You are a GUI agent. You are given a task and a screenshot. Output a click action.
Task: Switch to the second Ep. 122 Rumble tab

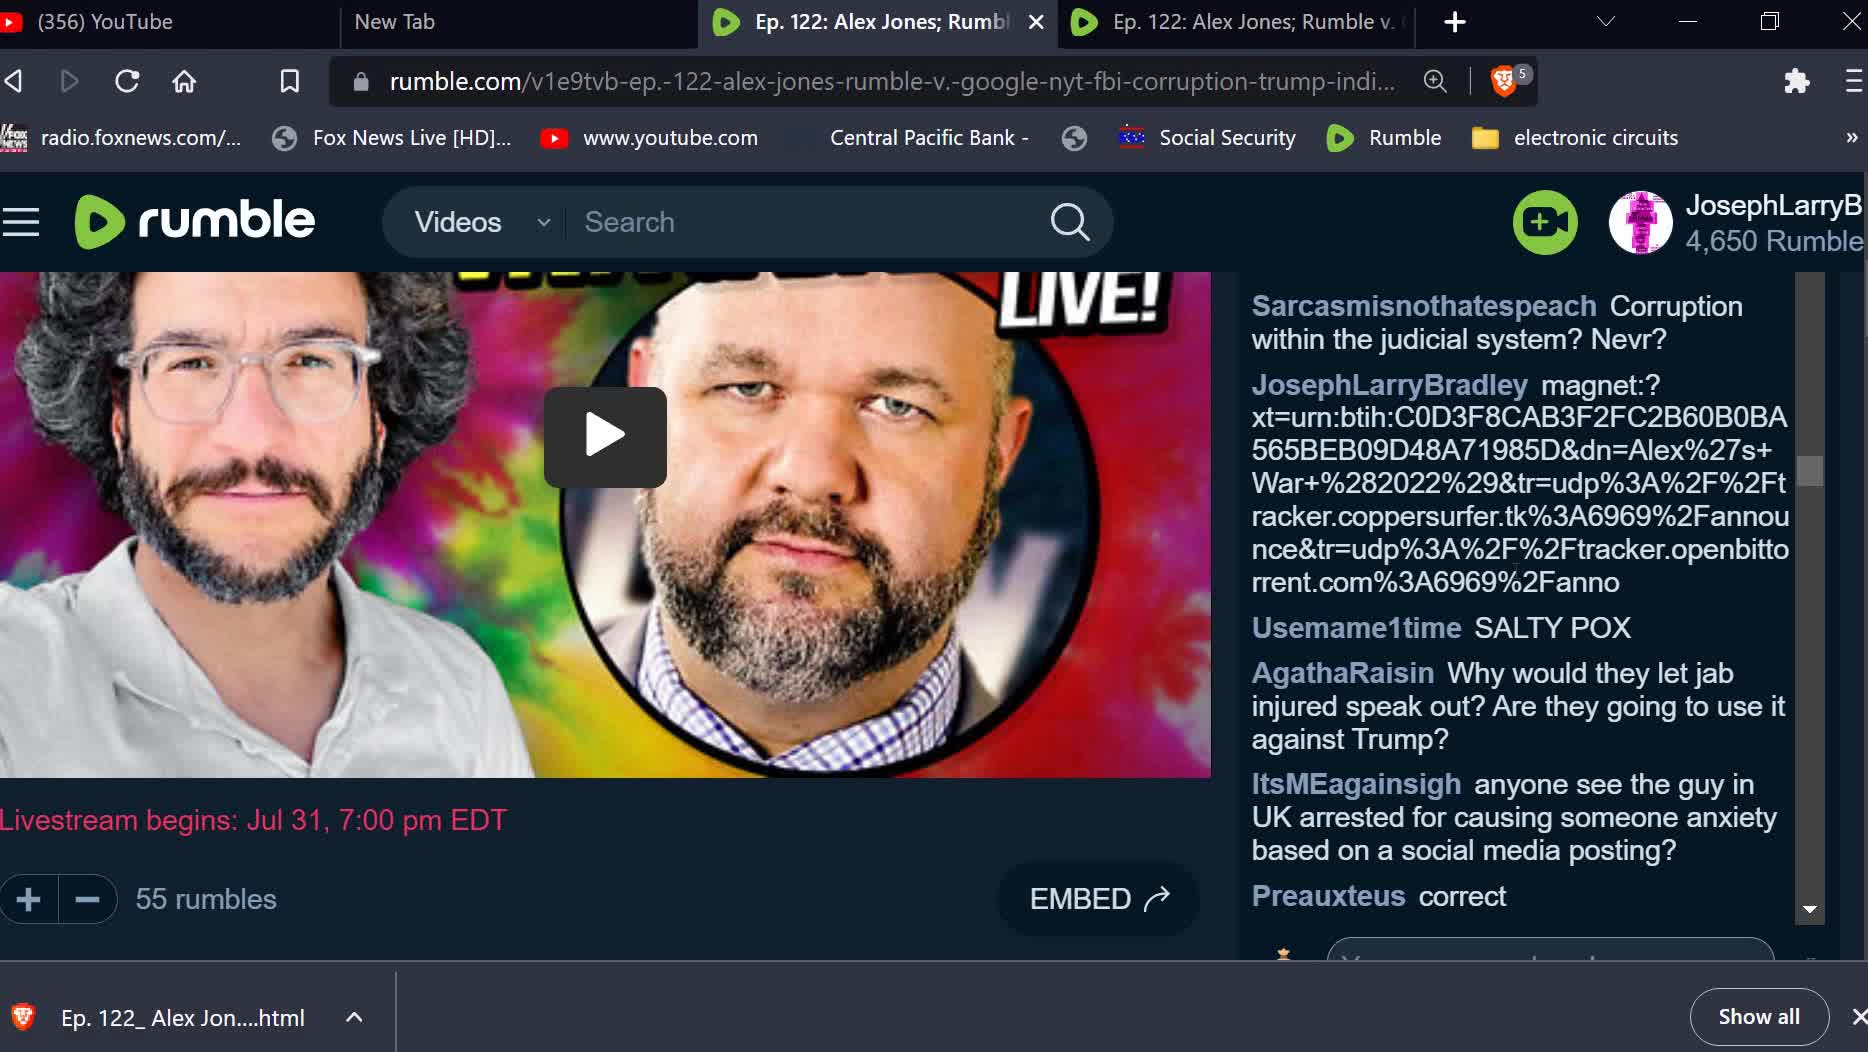pos(1235,22)
